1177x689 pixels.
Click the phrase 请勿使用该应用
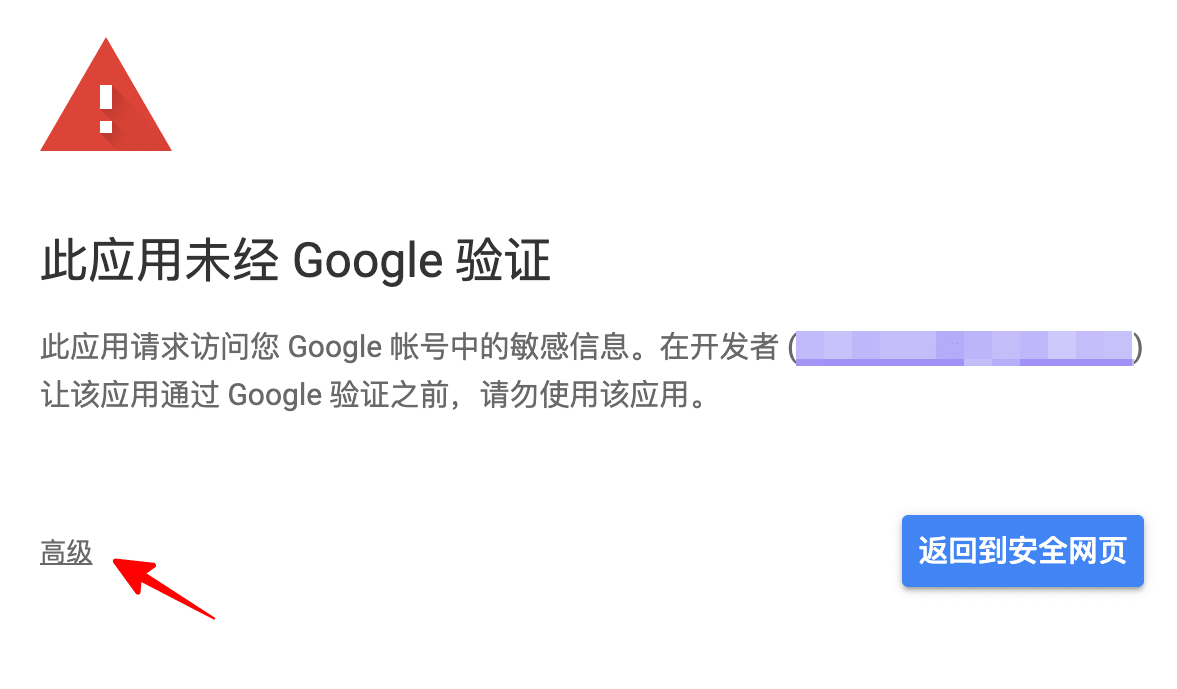tap(585, 394)
